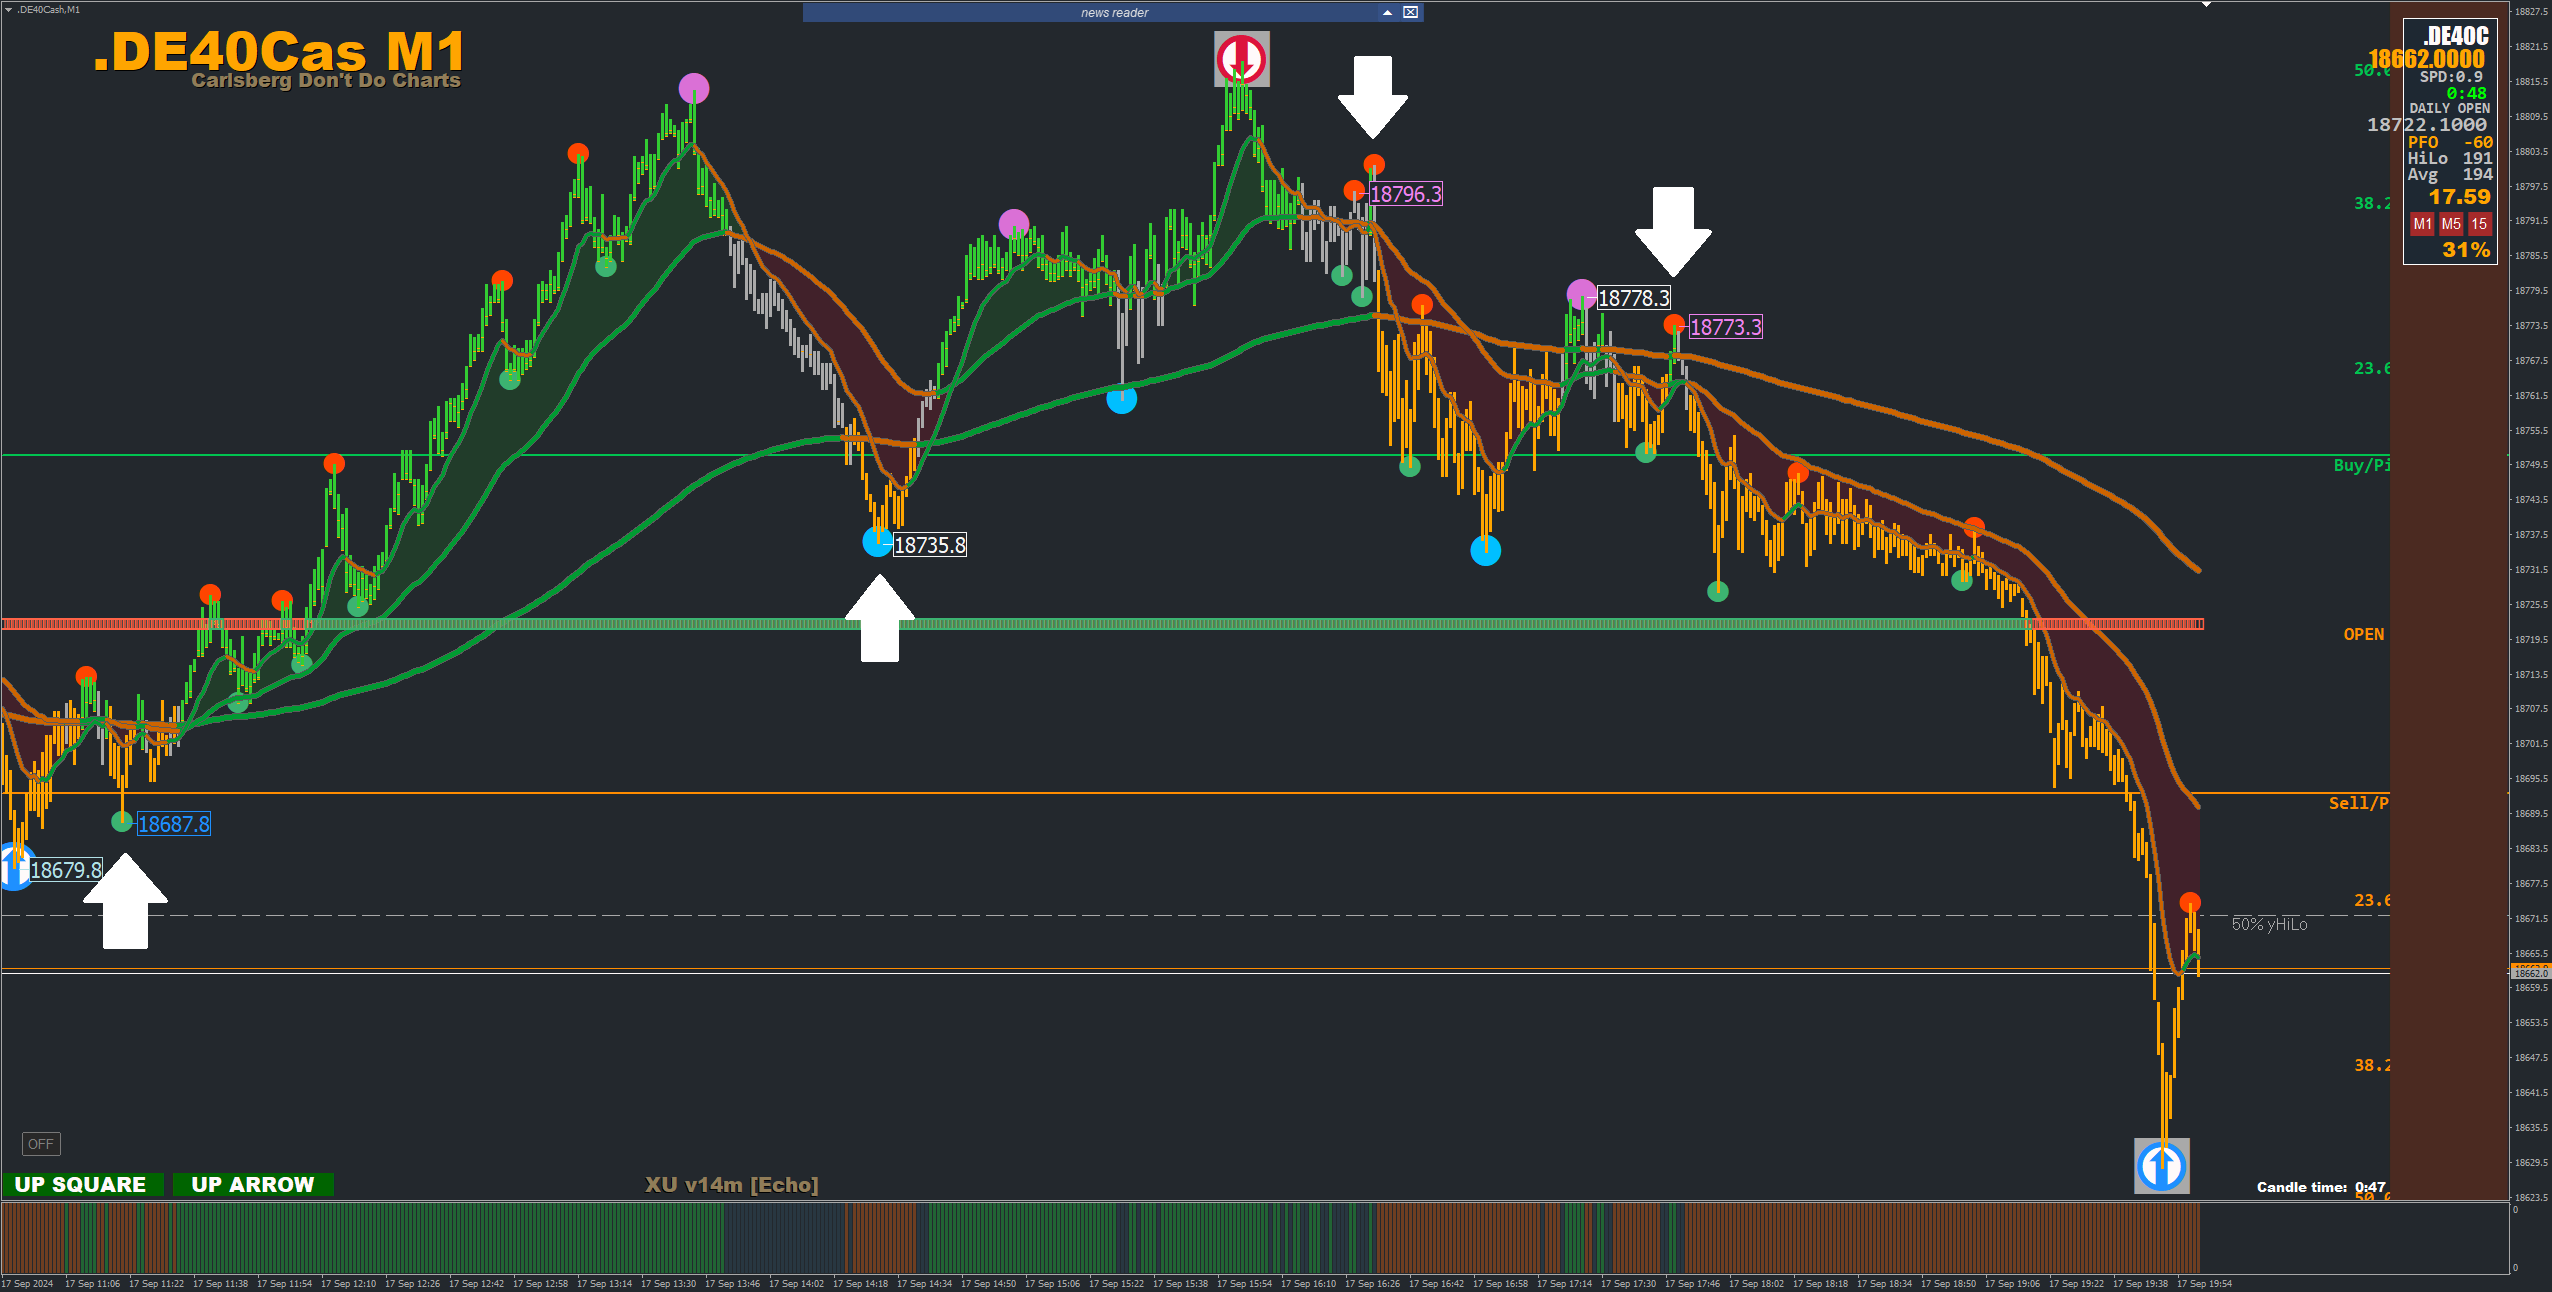Click the cyan dot beside 18735.8 label
Image resolution: width=2552 pixels, height=1292 pixels.
click(877, 542)
